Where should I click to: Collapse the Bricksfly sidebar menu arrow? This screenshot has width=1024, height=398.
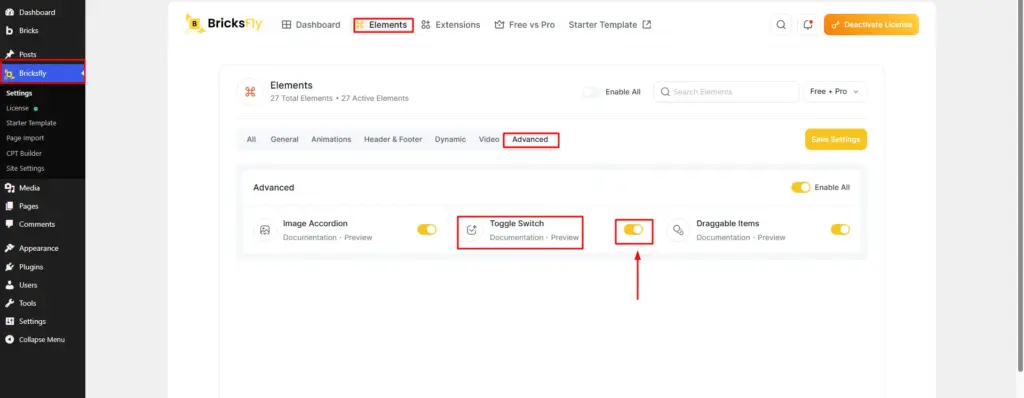pyautogui.click(x=82, y=73)
